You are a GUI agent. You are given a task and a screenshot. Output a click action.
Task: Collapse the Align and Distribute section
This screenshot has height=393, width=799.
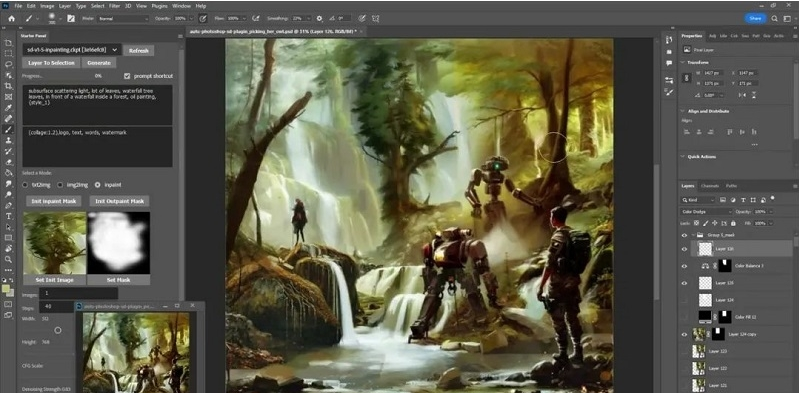(683, 111)
